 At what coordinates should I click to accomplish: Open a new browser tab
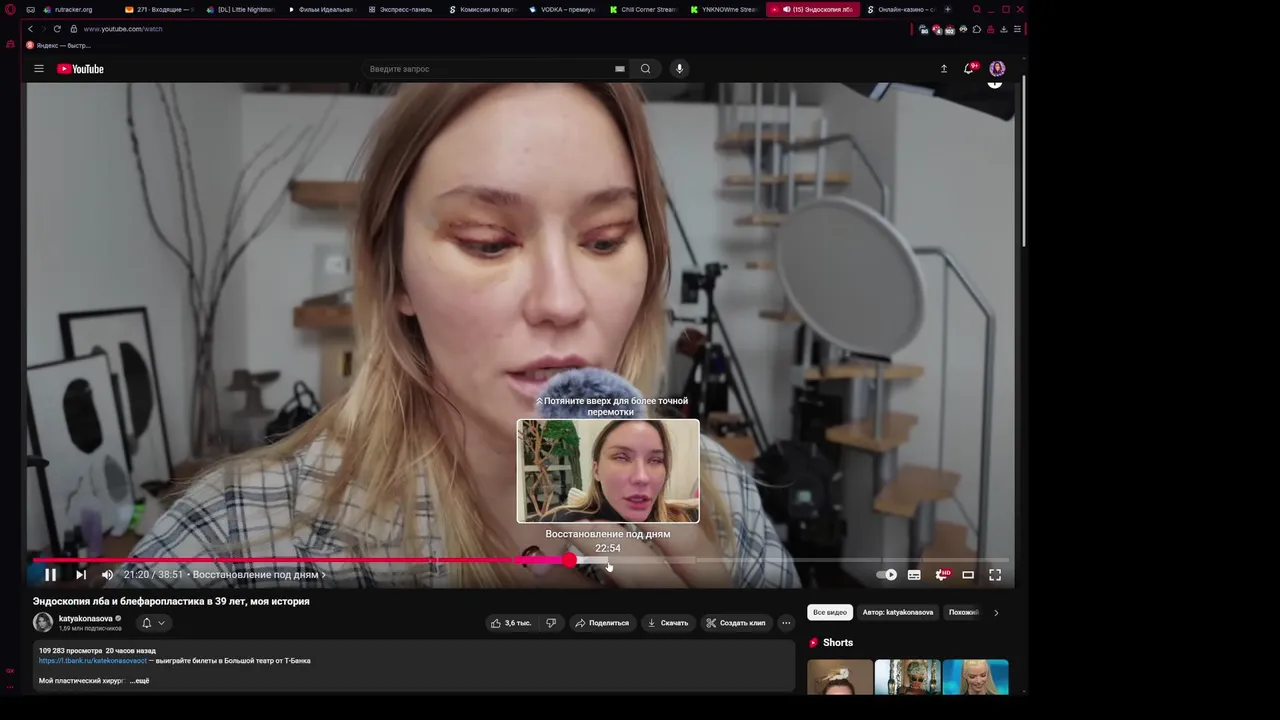pos(948,9)
